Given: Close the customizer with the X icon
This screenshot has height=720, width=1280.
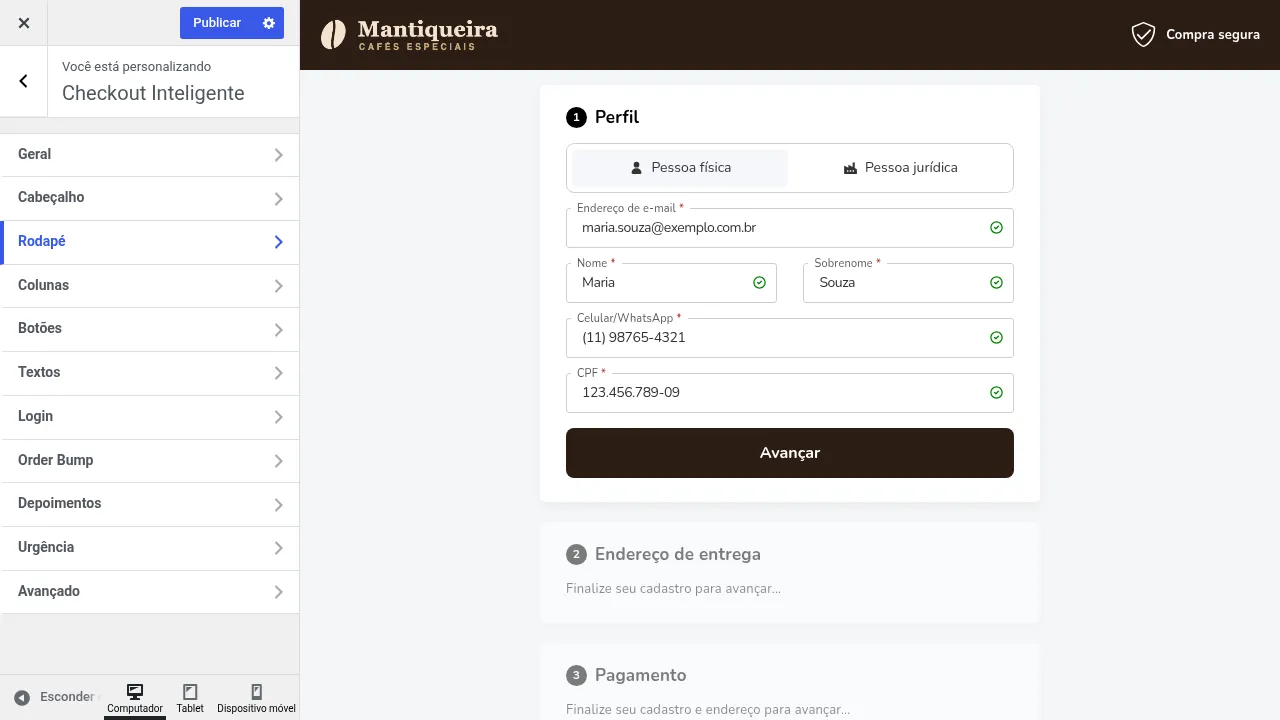Looking at the screenshot, I should [24, 23].
